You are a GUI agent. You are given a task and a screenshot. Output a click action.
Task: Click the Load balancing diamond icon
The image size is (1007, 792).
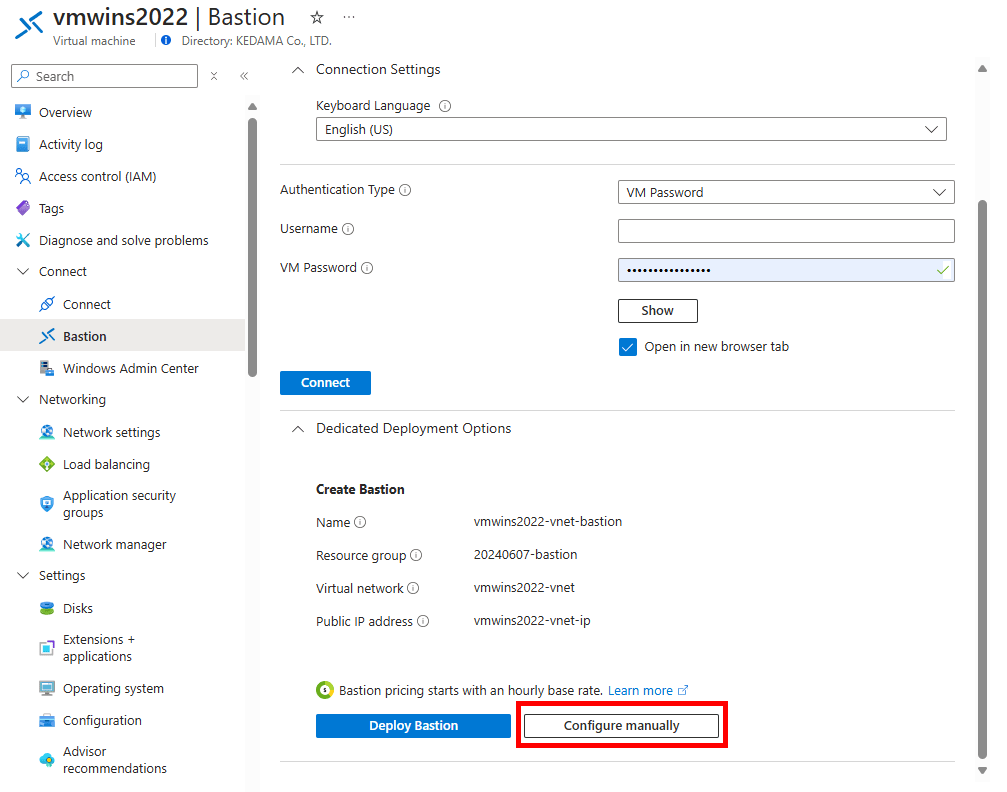(47, 464)
